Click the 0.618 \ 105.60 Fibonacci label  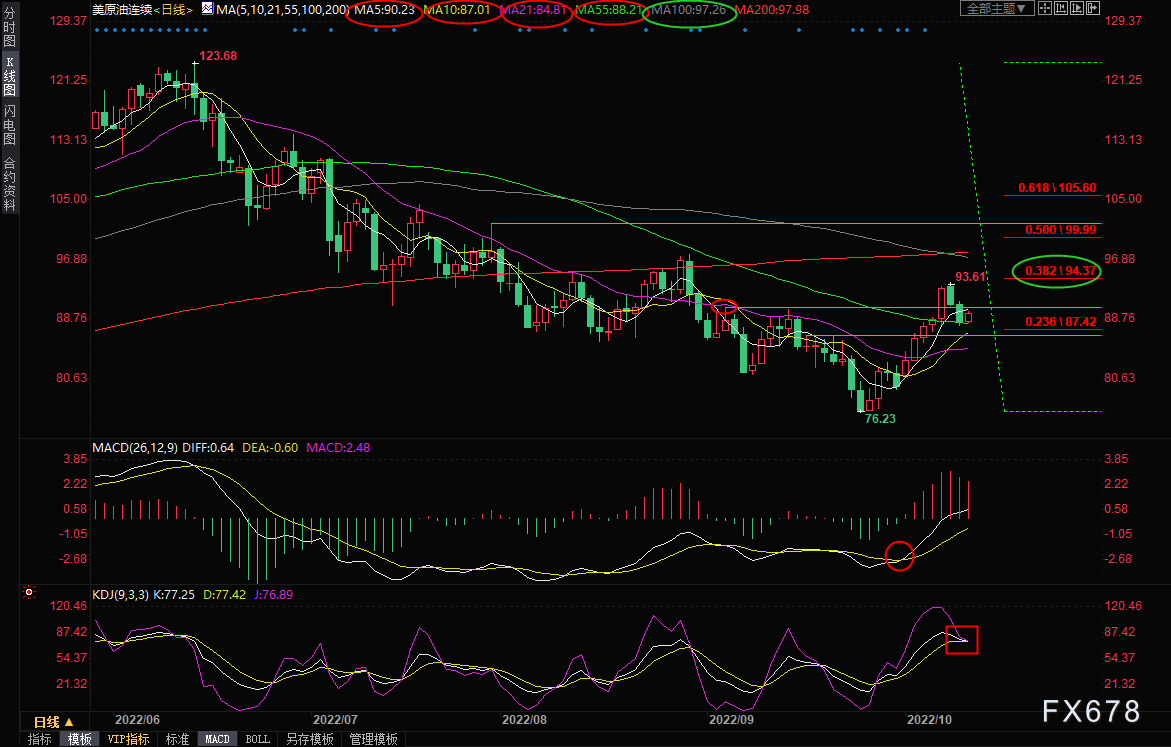point(1057,187)
